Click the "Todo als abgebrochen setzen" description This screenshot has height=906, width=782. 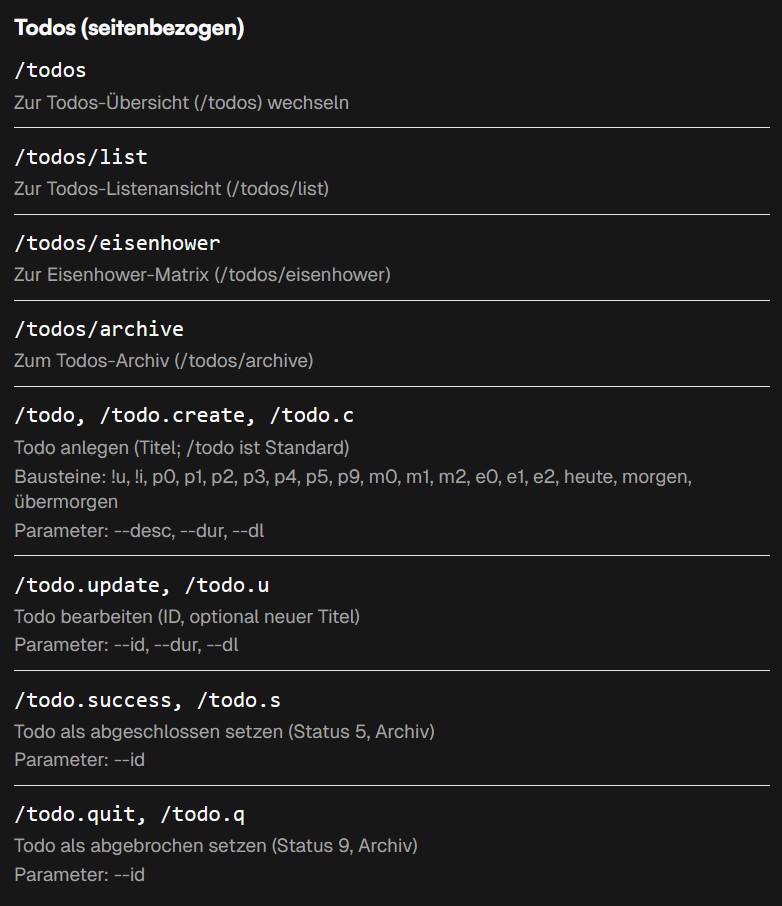click(215, 846)
